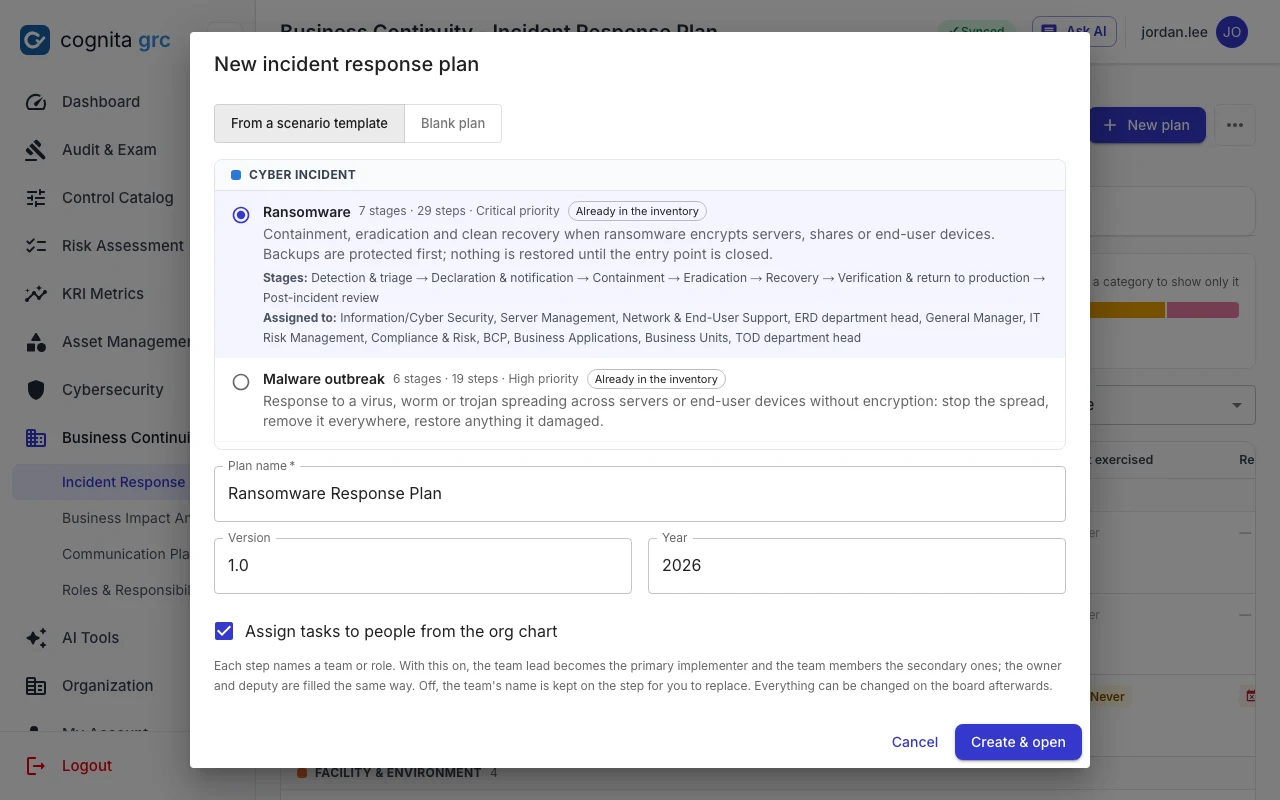1280x800 pixels.
Task: Click the Asset Management shapes icon
Action: click(36, 342)
